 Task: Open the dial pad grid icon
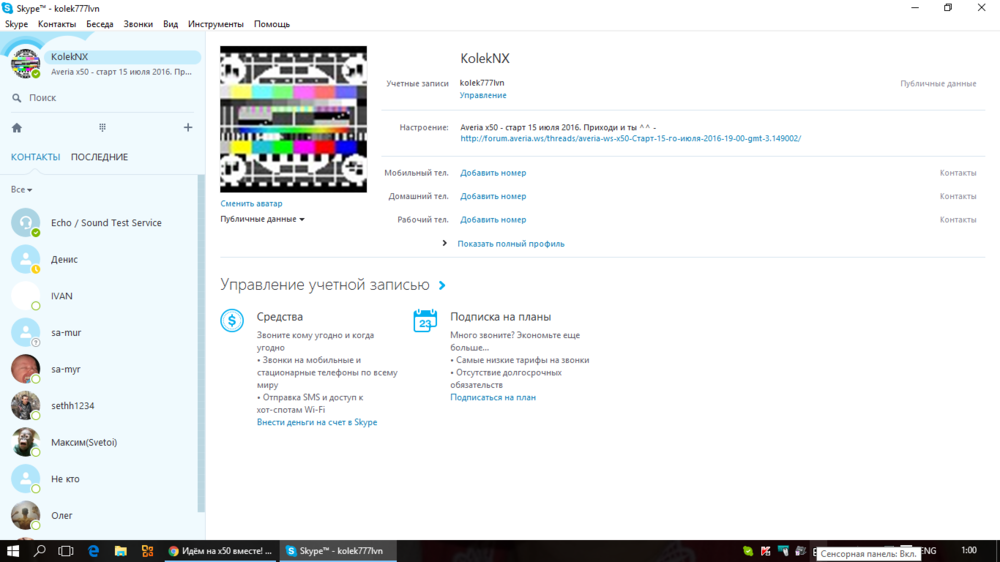102,128
